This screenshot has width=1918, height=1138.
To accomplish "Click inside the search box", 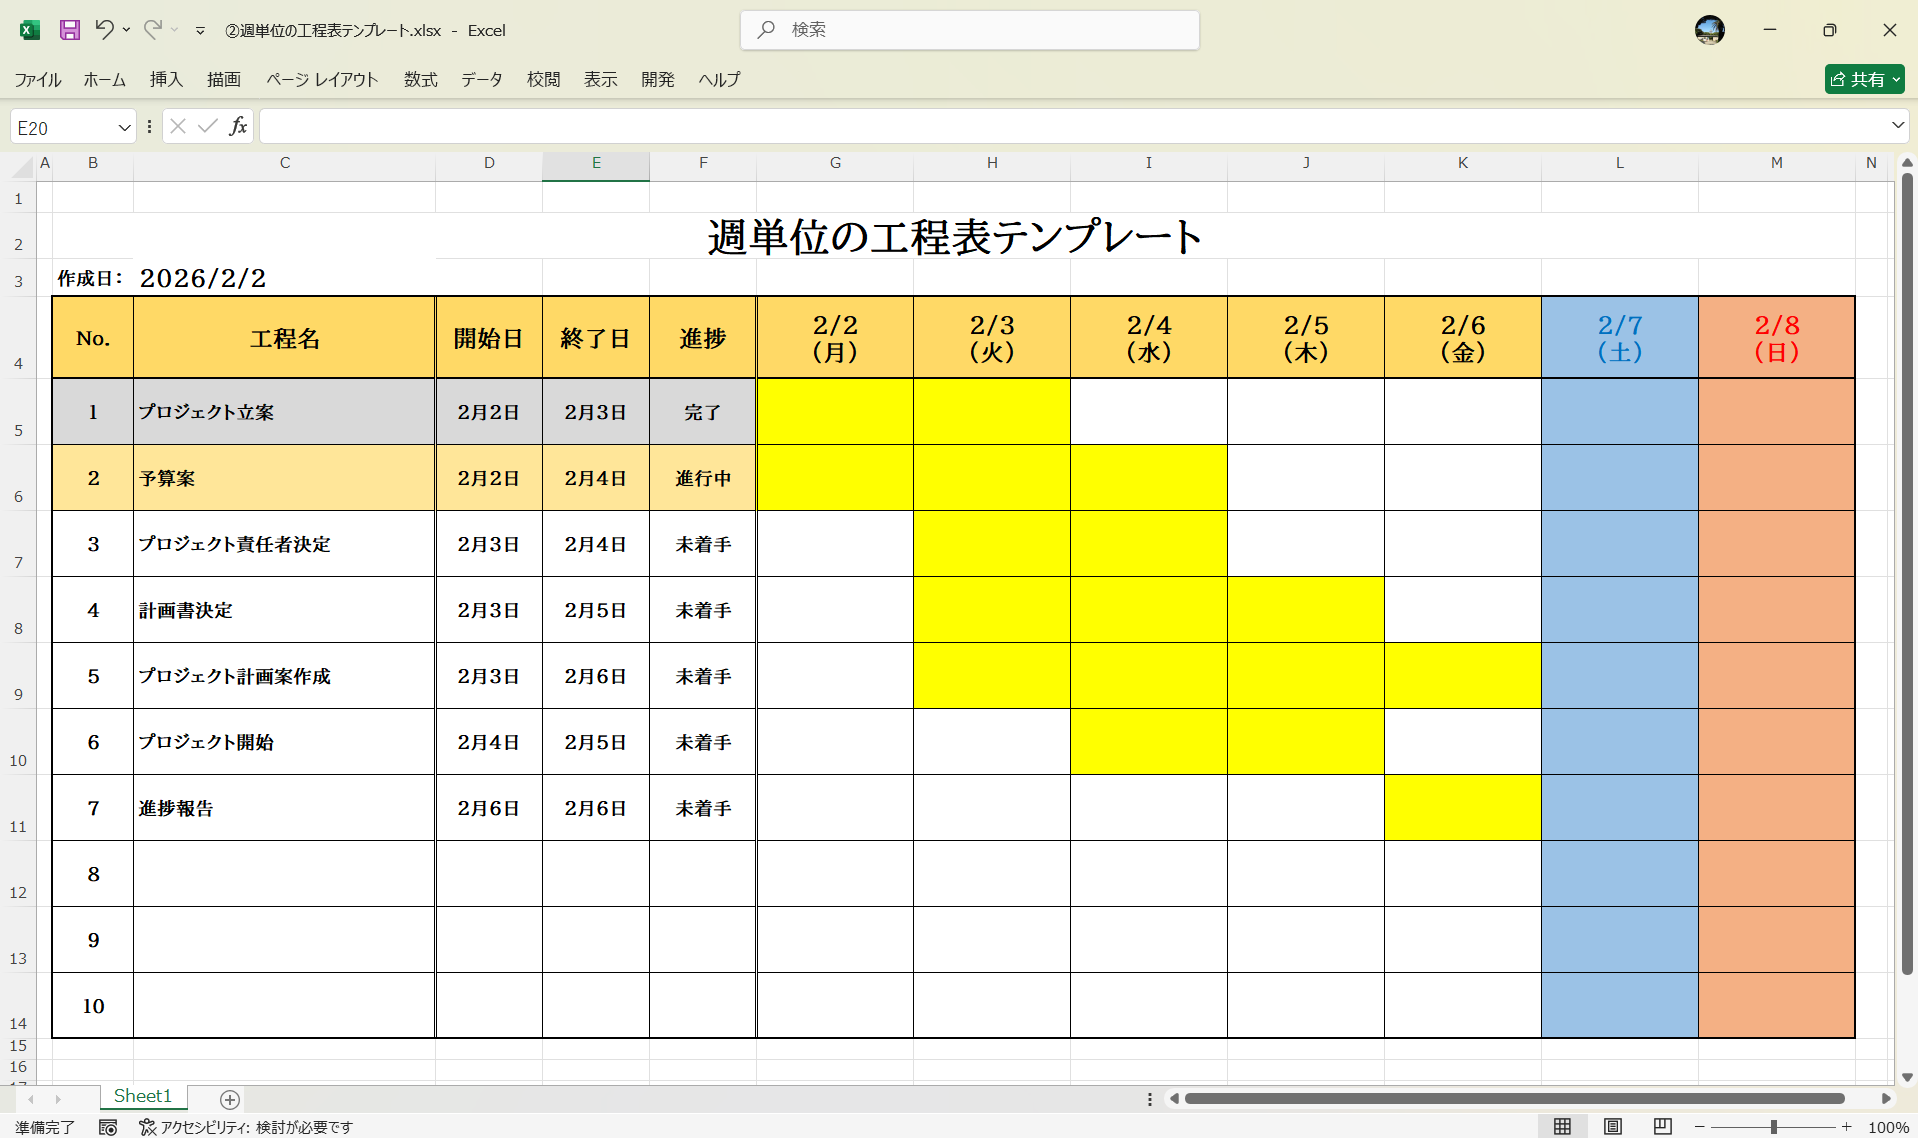I will pyautogui.click(x=968, y=30).
